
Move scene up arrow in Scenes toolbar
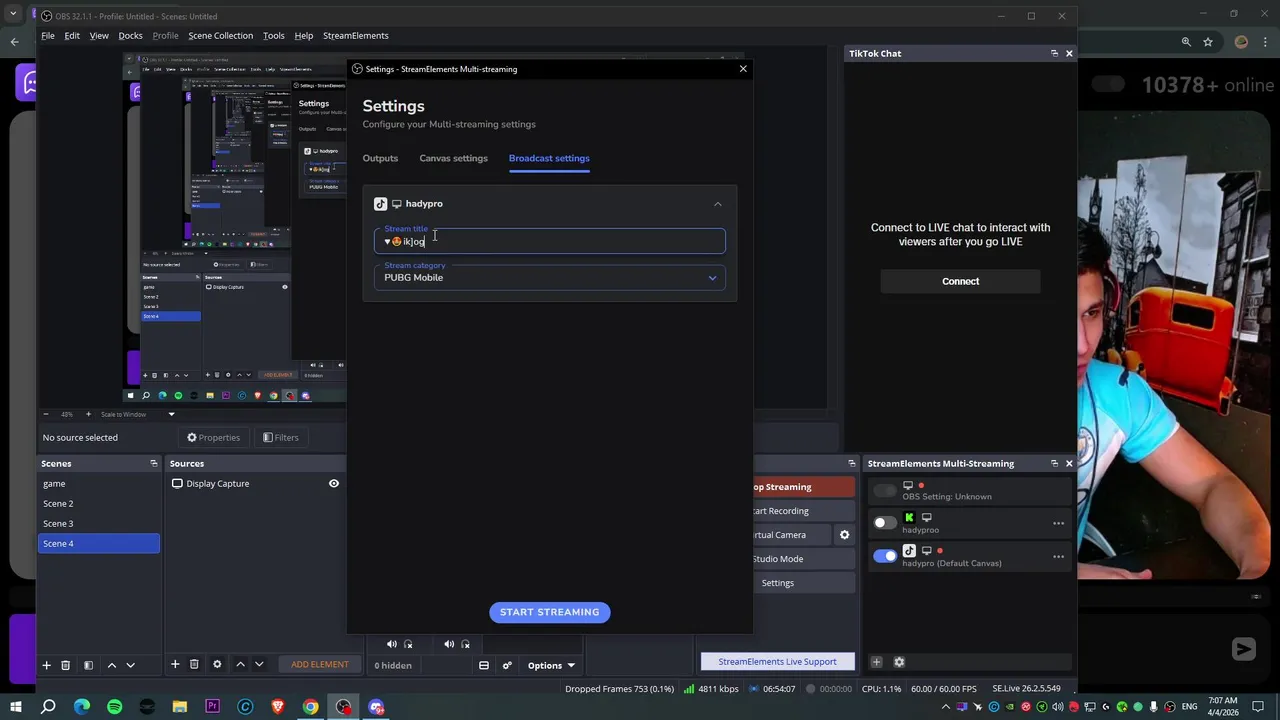(112, 665)
